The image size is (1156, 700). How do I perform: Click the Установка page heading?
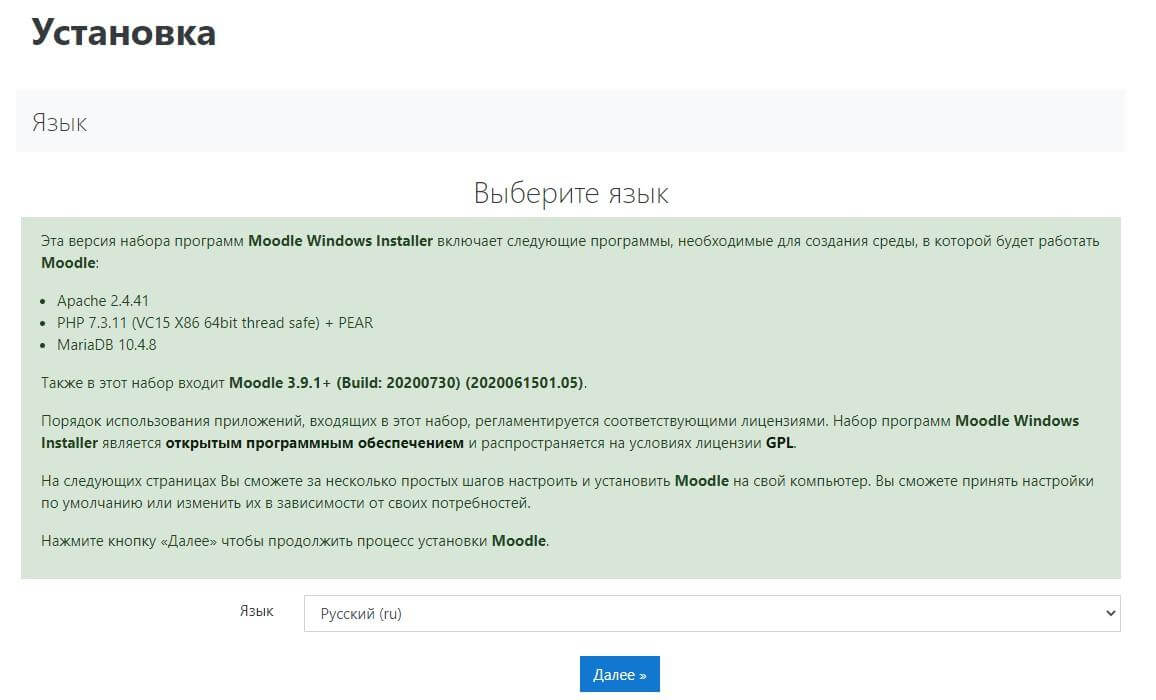pyautogui.click(x=123, y=32)
